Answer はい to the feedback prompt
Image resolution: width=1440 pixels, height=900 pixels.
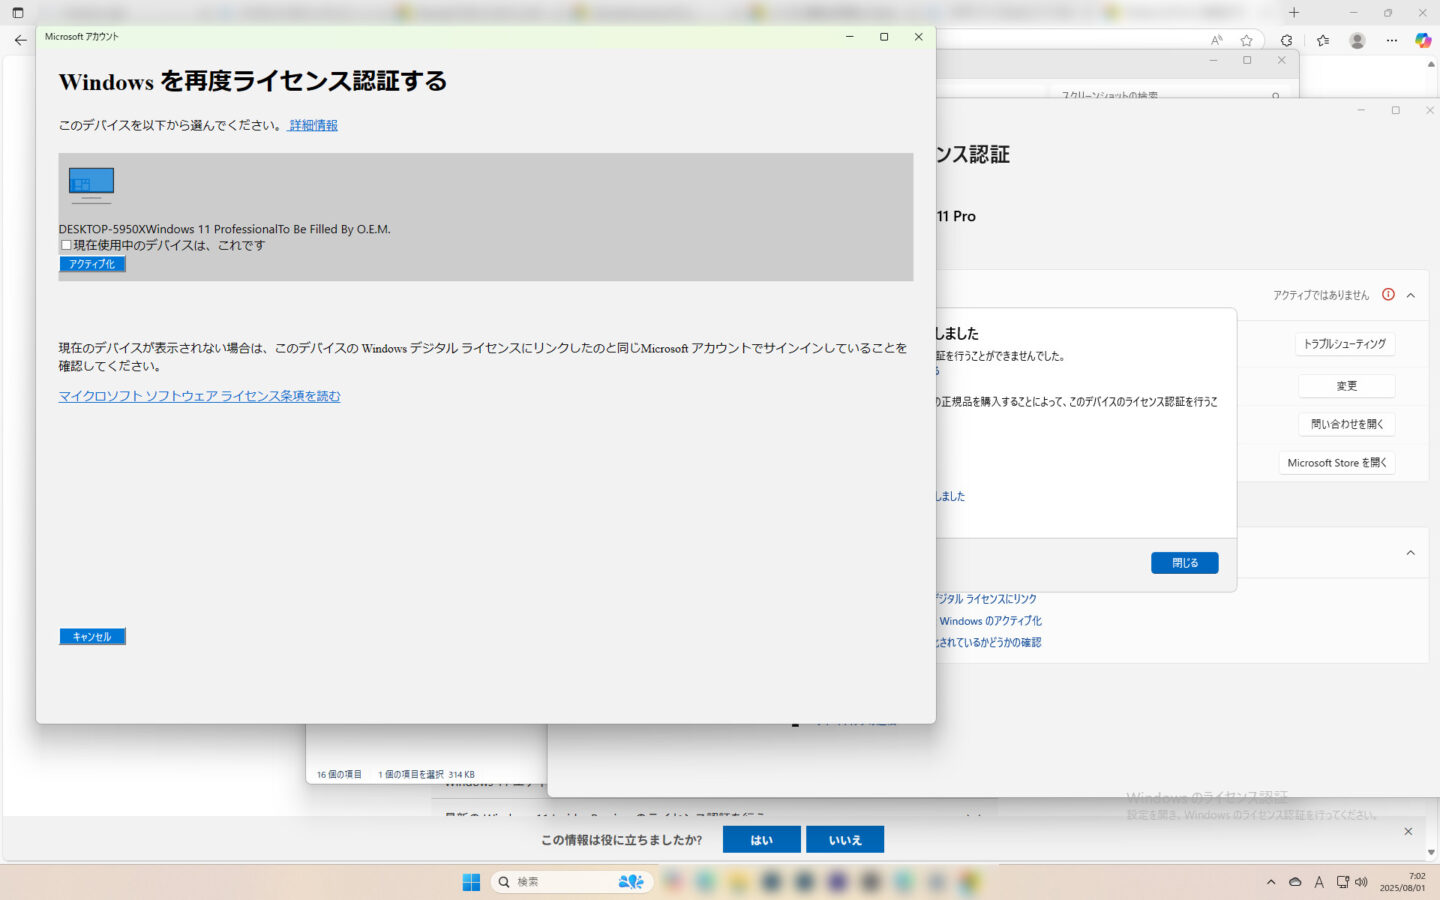pos(762,840)
